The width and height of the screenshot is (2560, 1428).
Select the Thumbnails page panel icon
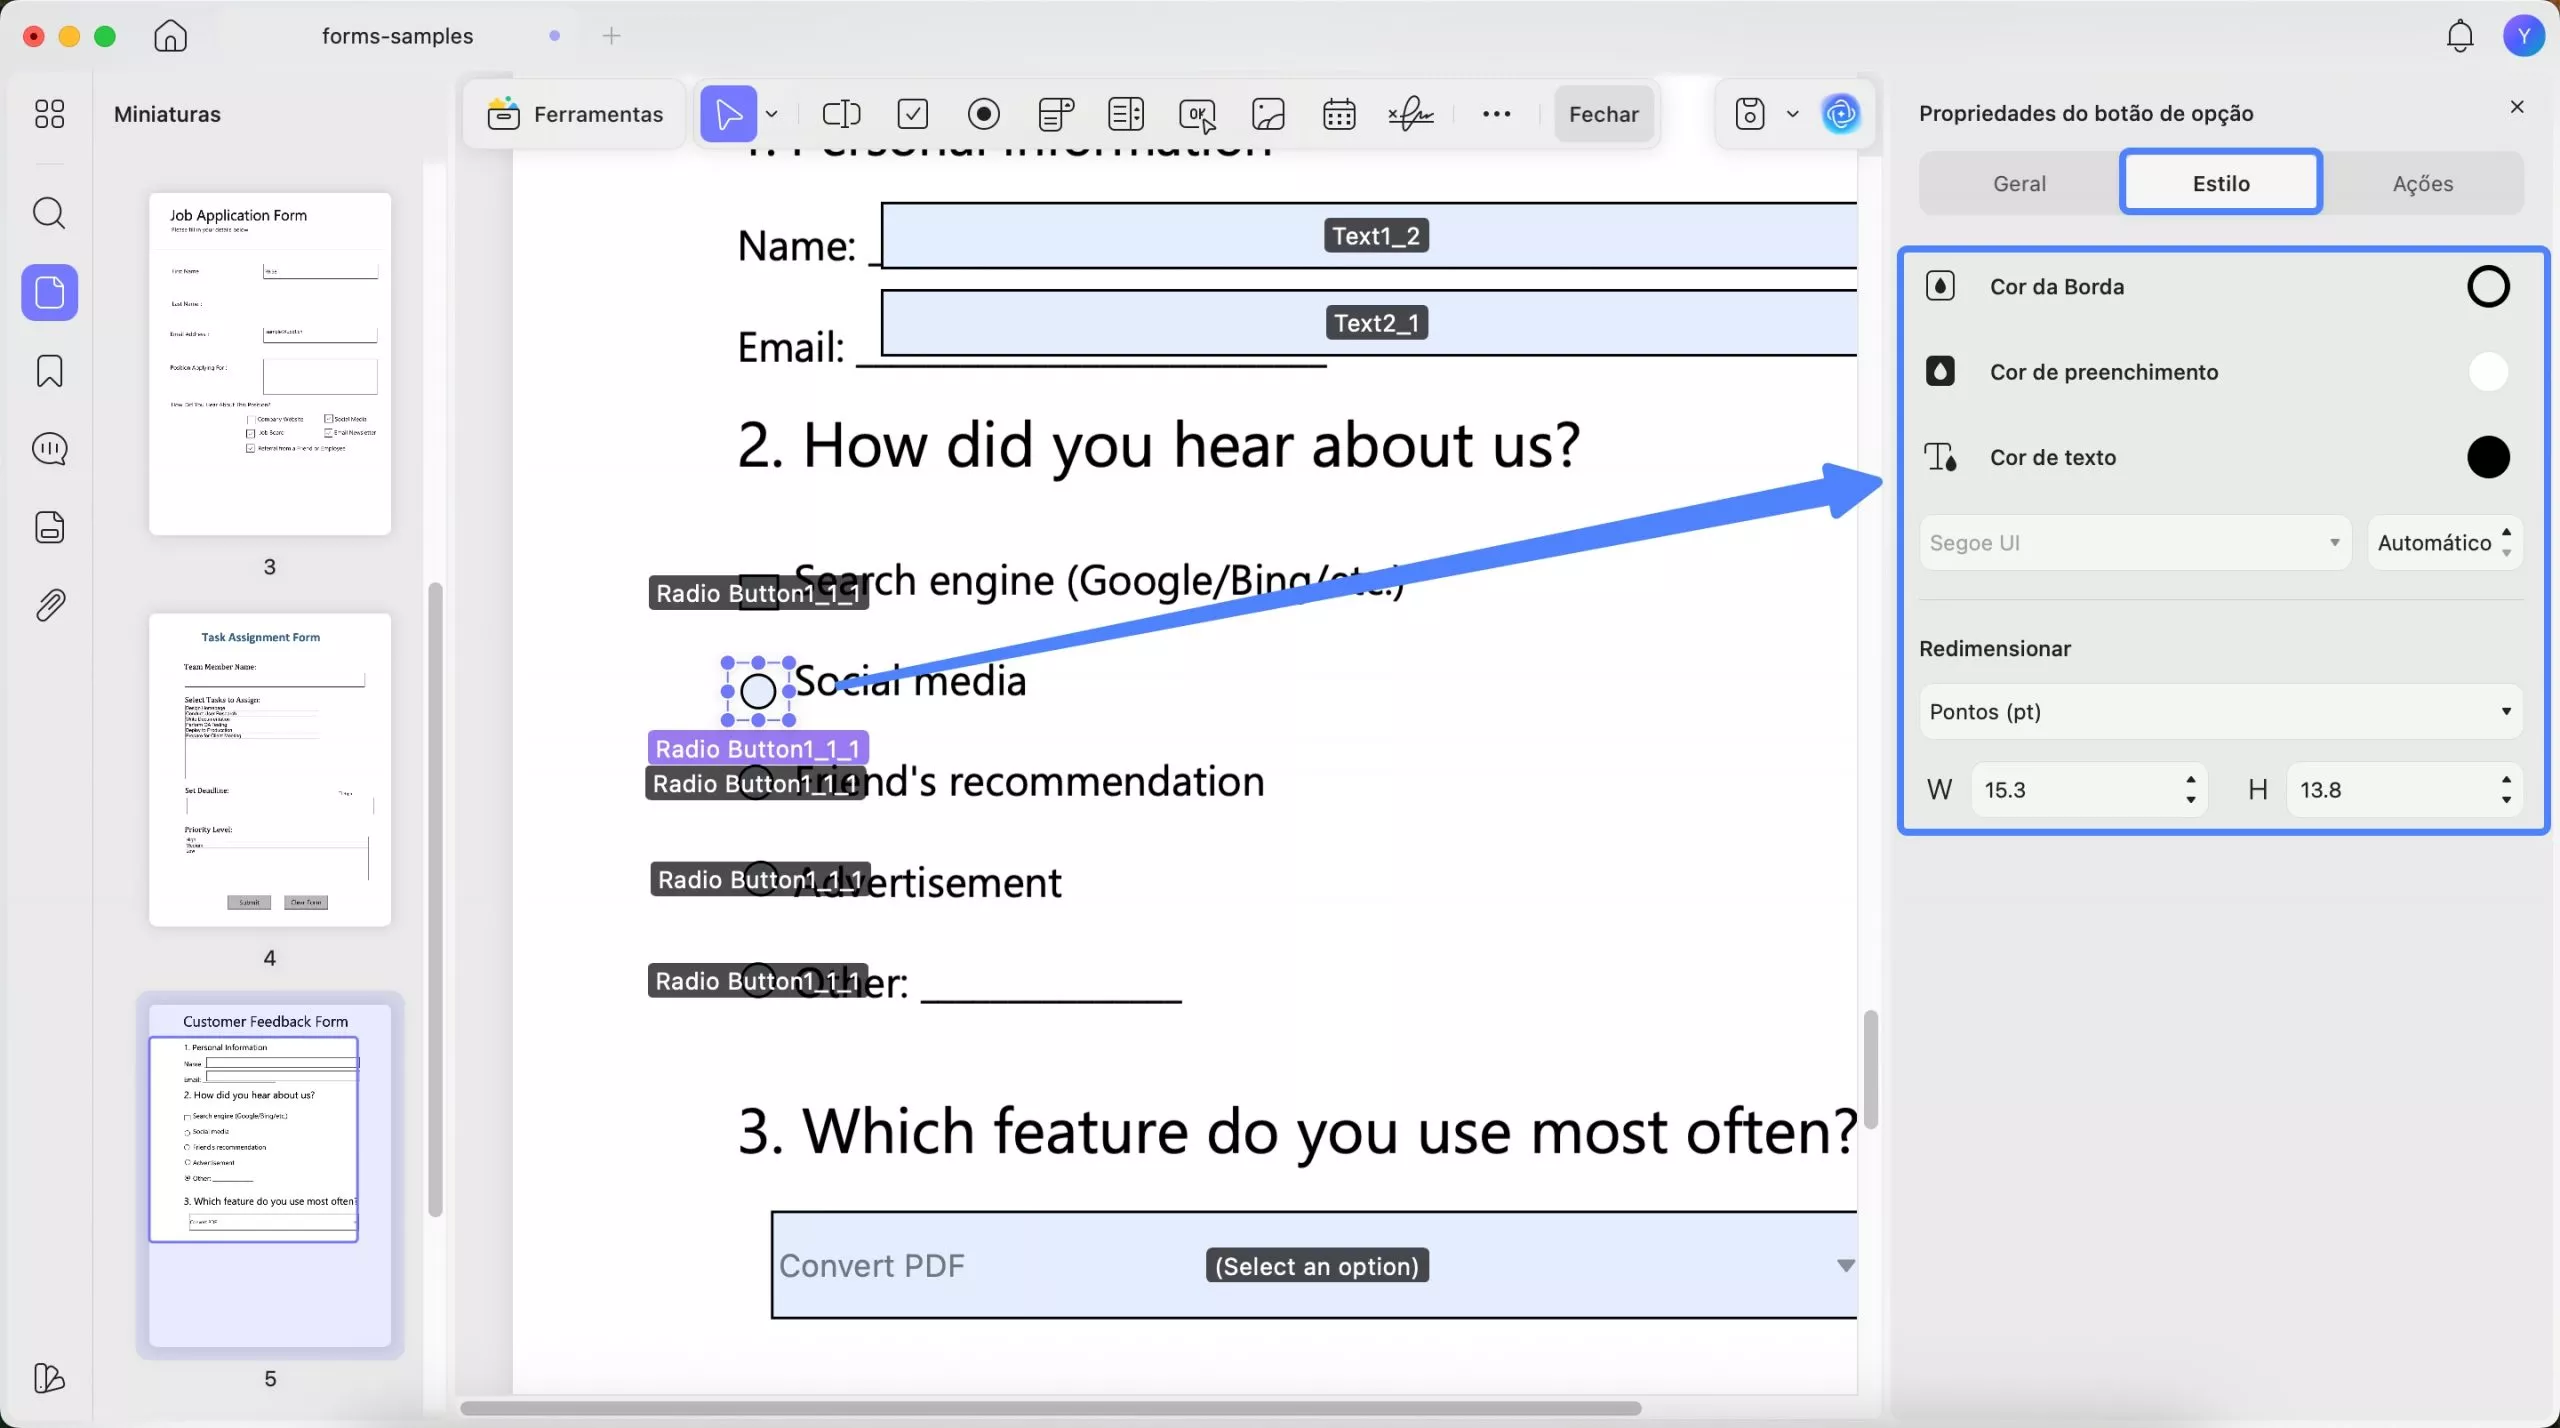[50, 293]
